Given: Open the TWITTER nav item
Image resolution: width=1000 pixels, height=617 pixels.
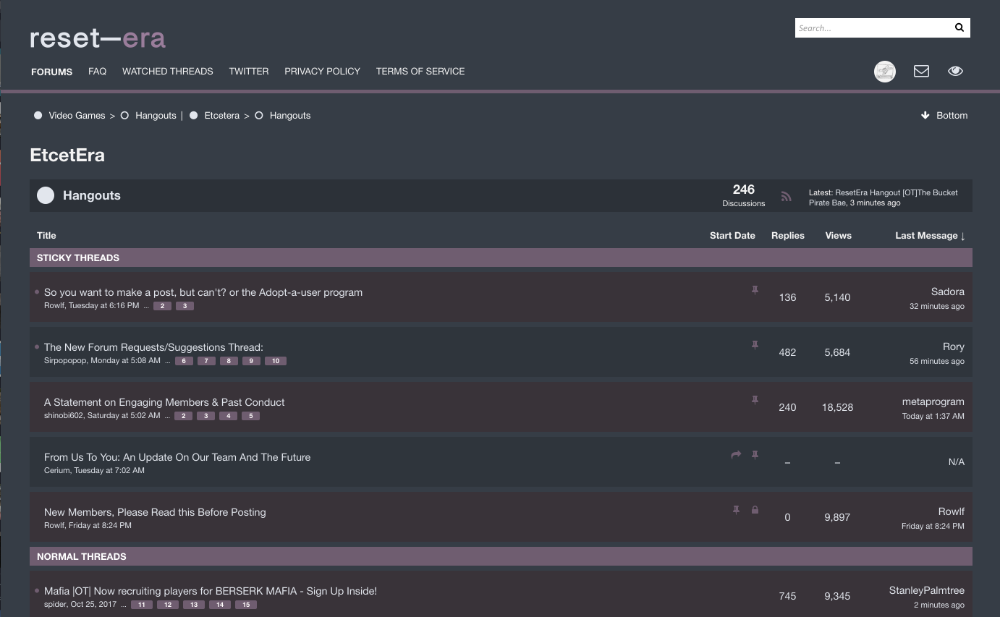Looking at the screenshot, I should 249,71.
